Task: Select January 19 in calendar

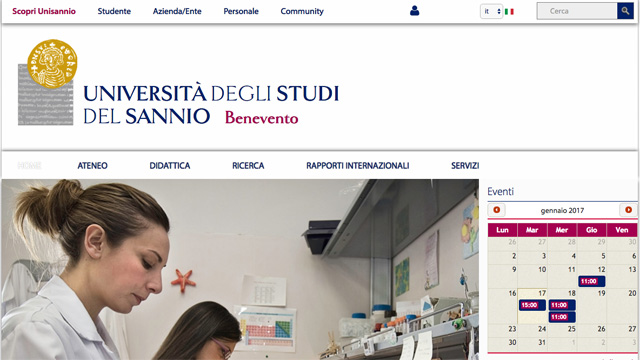Action: coord(602,293)
